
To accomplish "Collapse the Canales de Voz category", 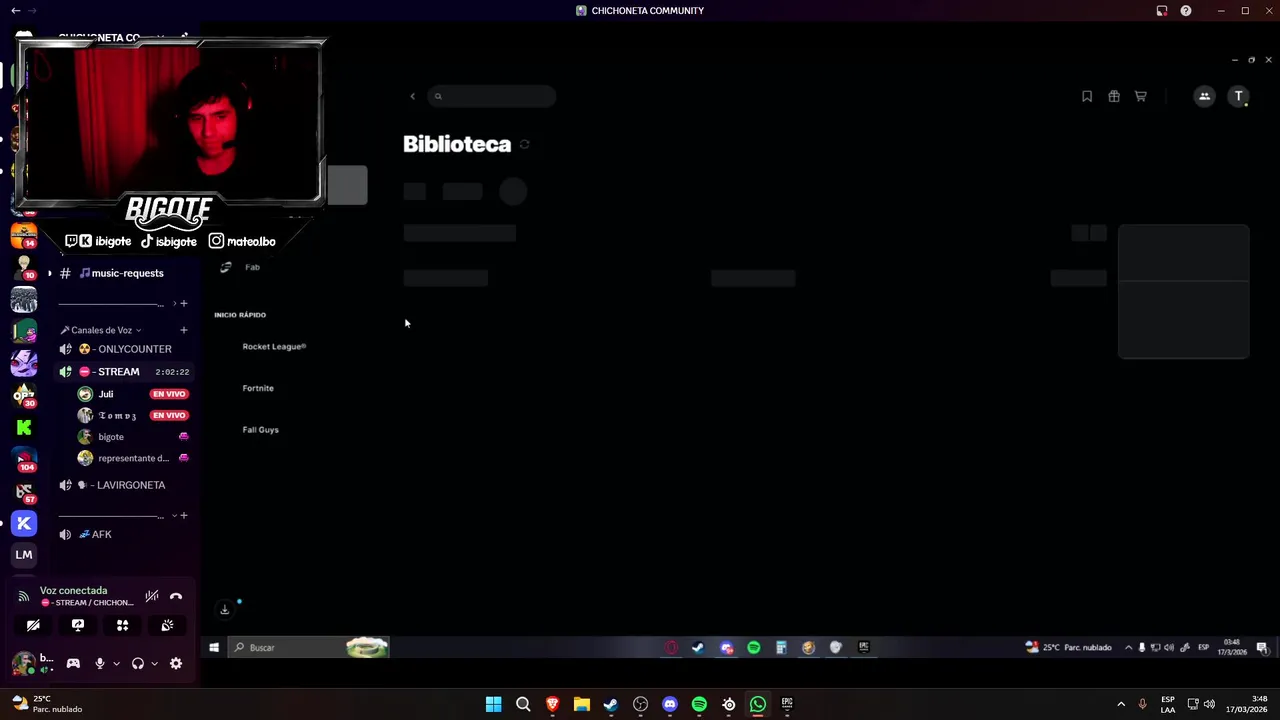I will click(x=101, y=330).
